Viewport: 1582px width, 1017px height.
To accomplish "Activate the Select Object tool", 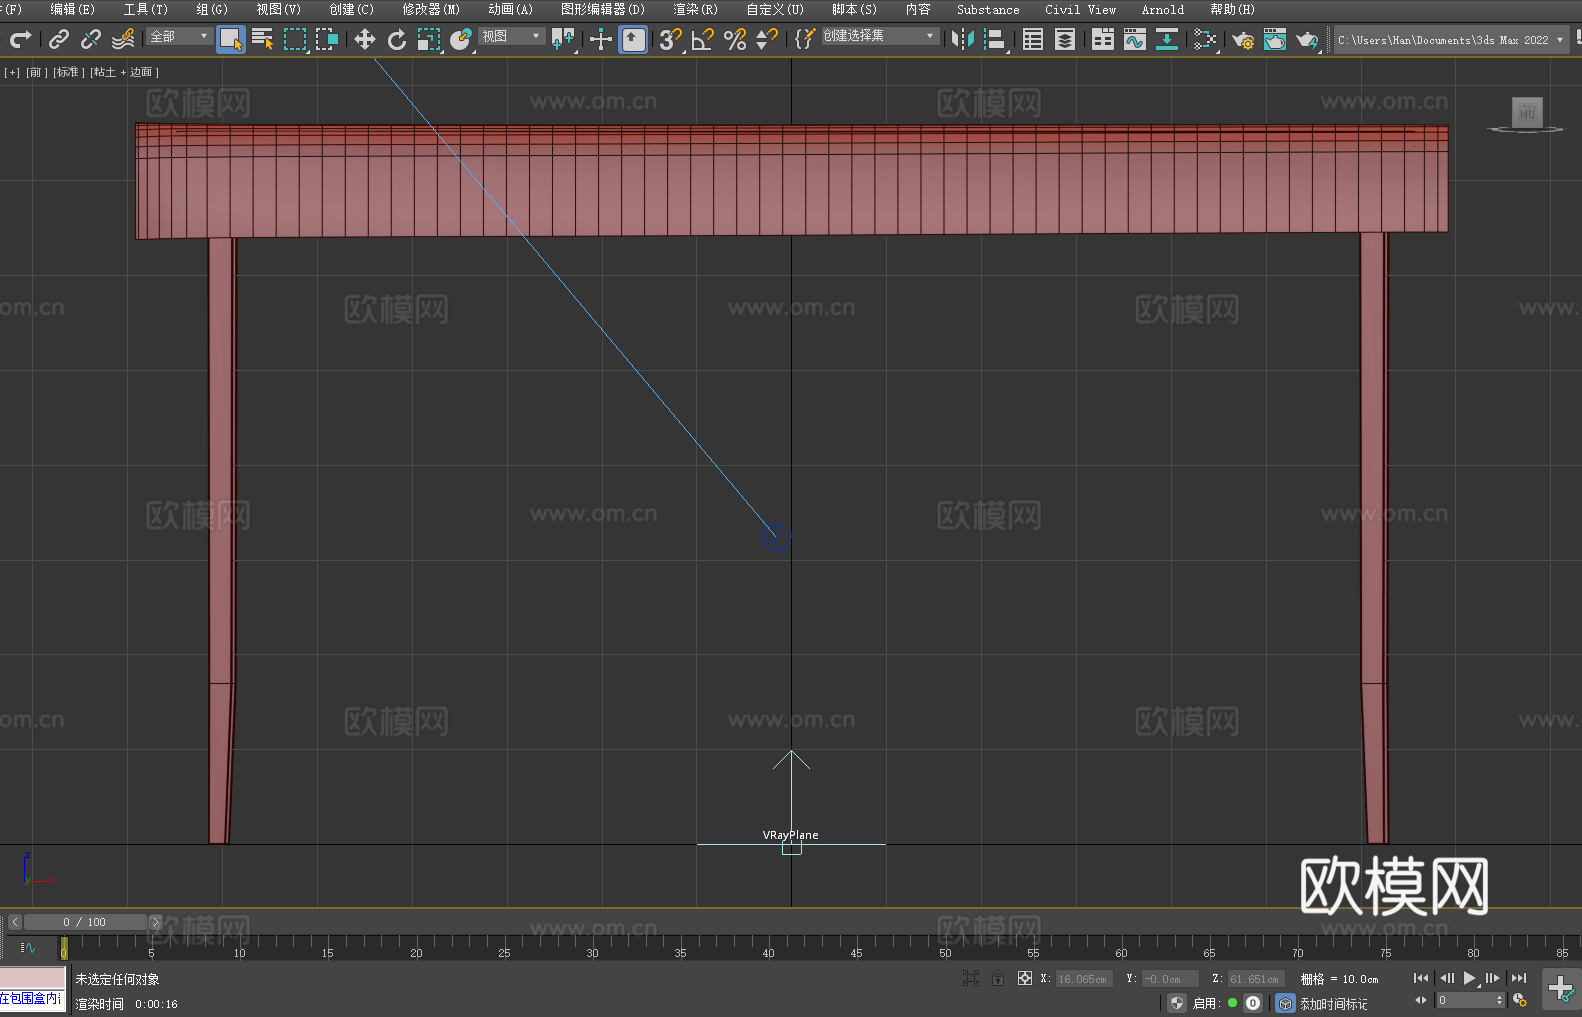I will 231,39.
